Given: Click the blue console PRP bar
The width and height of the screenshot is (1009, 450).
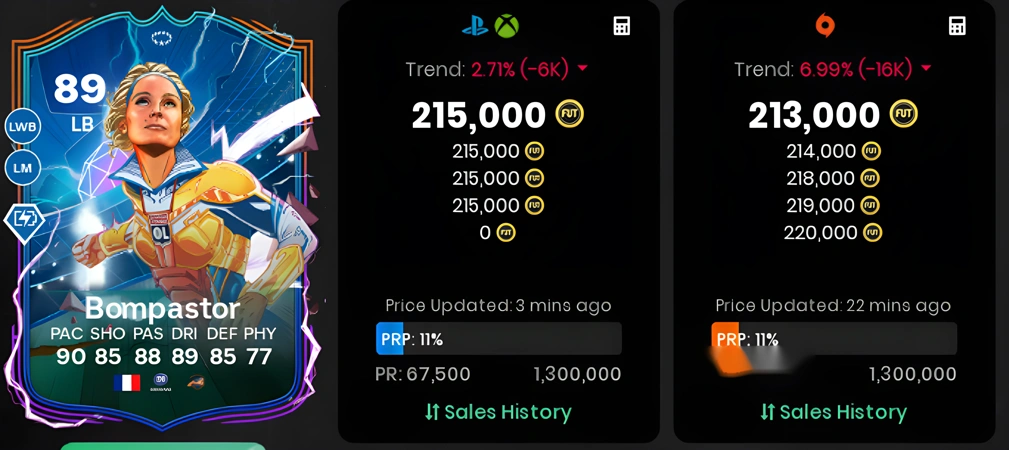Looking at the screenshot, I should click(389, 339).
